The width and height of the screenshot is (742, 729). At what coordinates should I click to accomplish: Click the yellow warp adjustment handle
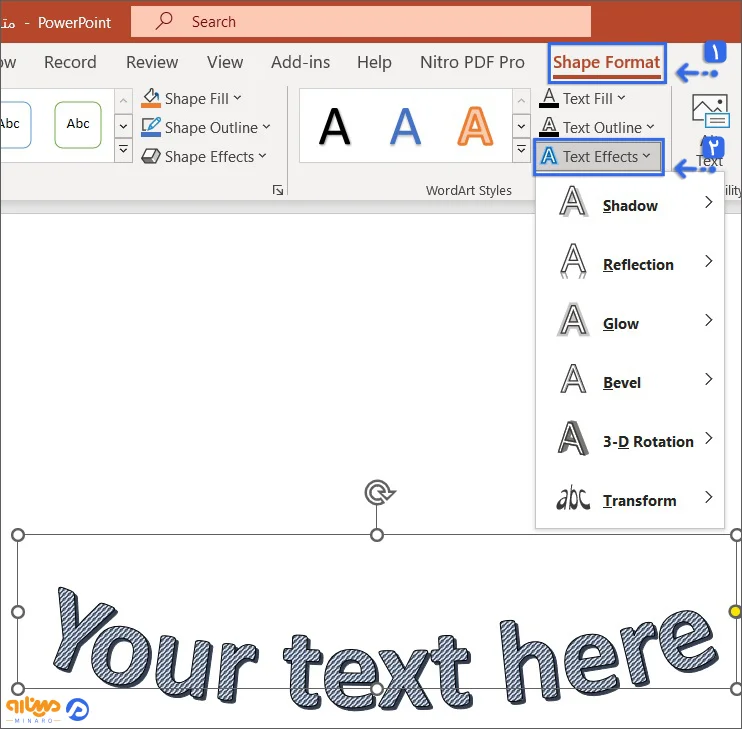tap(735, 612)
